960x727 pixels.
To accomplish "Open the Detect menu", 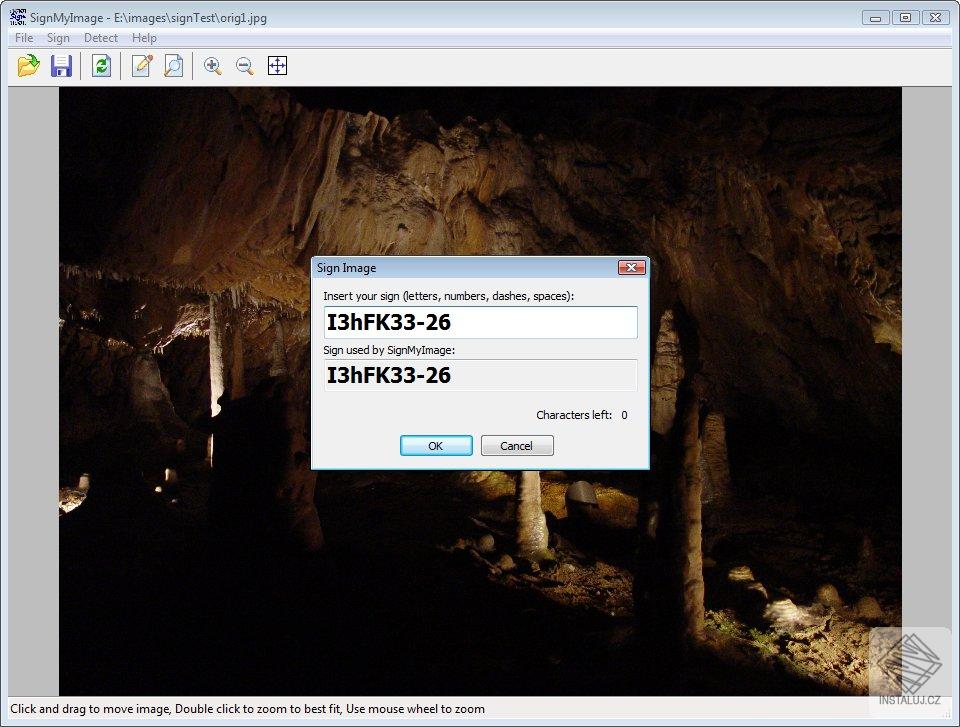I will pyautogui.click(x=101, y=38).
